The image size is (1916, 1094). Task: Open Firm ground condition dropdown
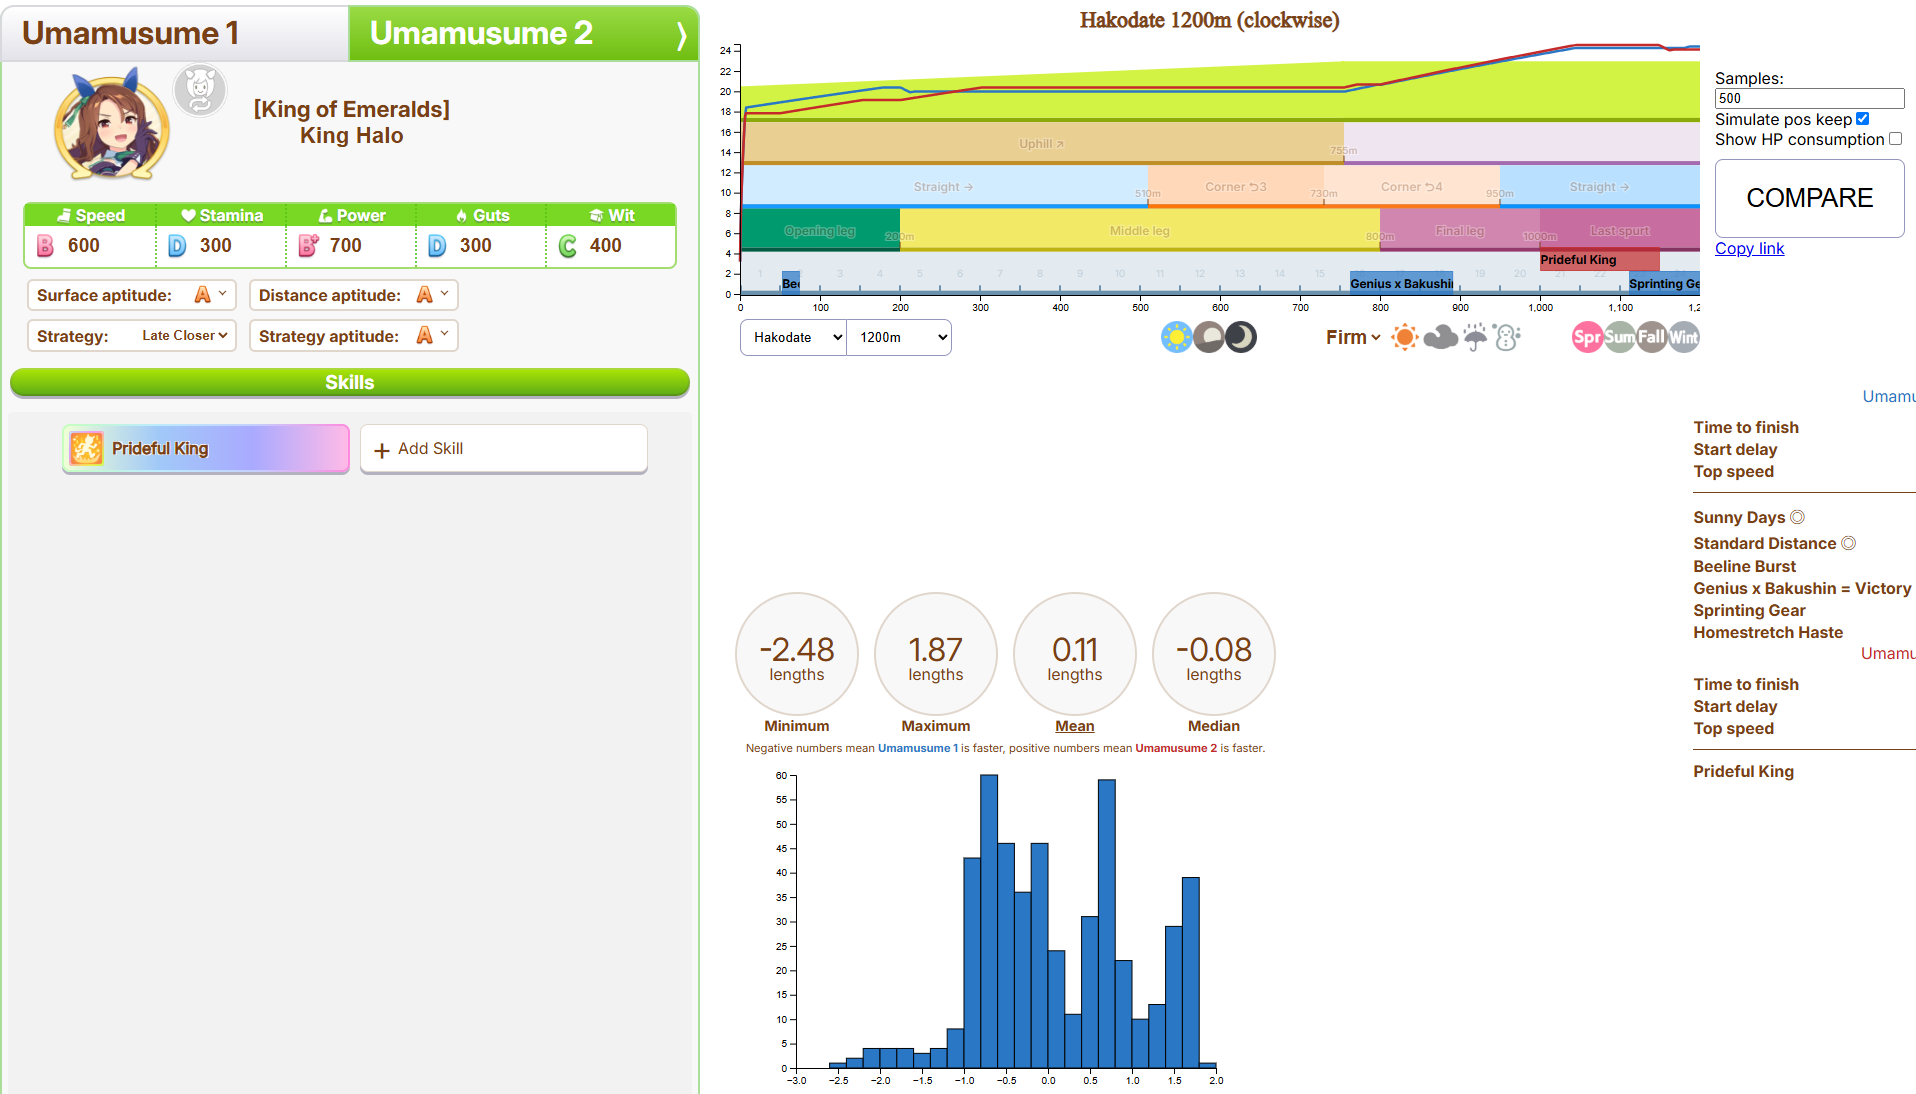(x=1353, y=338)
